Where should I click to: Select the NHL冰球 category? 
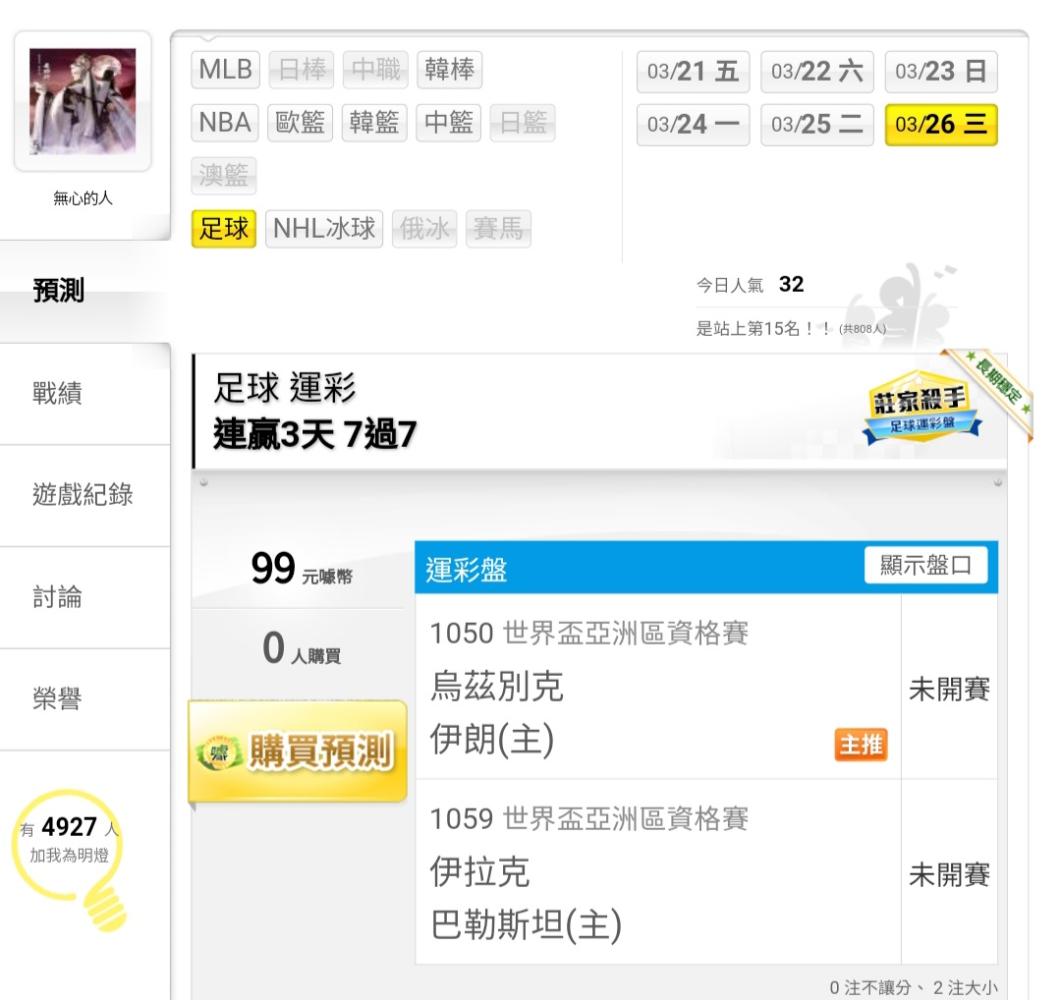(x=324, y=229)
